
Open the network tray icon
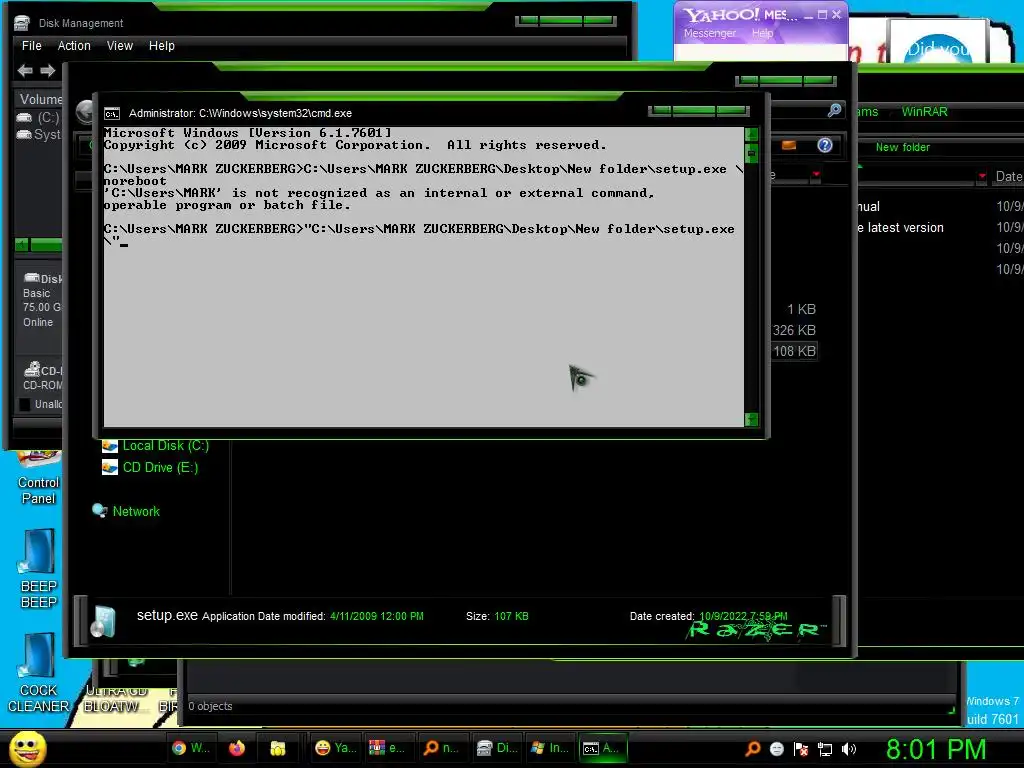tap(825, 749)
